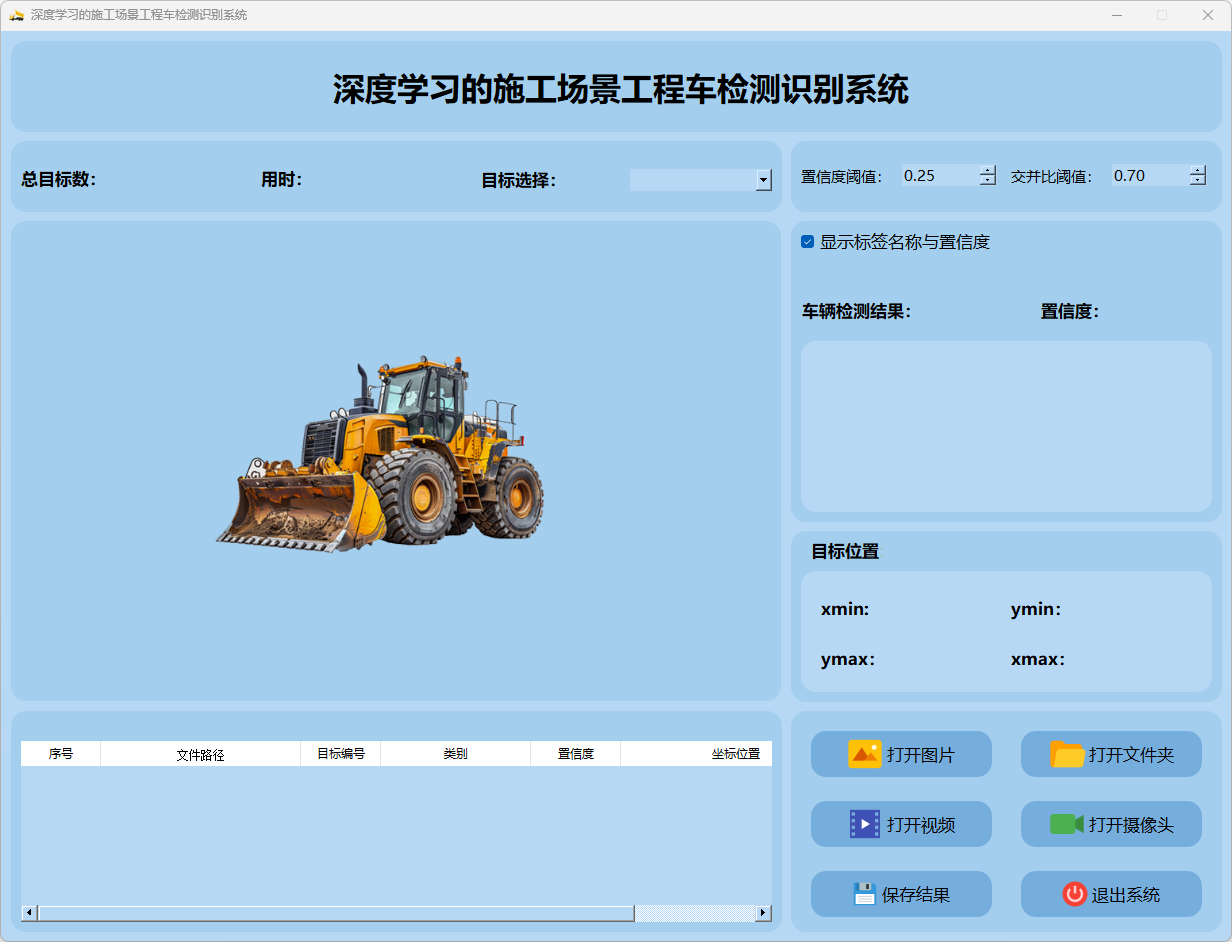Click the 置信度 column header in table
Screen dimensions: 1232x942
pyautogui.click(x=575, y=754)
